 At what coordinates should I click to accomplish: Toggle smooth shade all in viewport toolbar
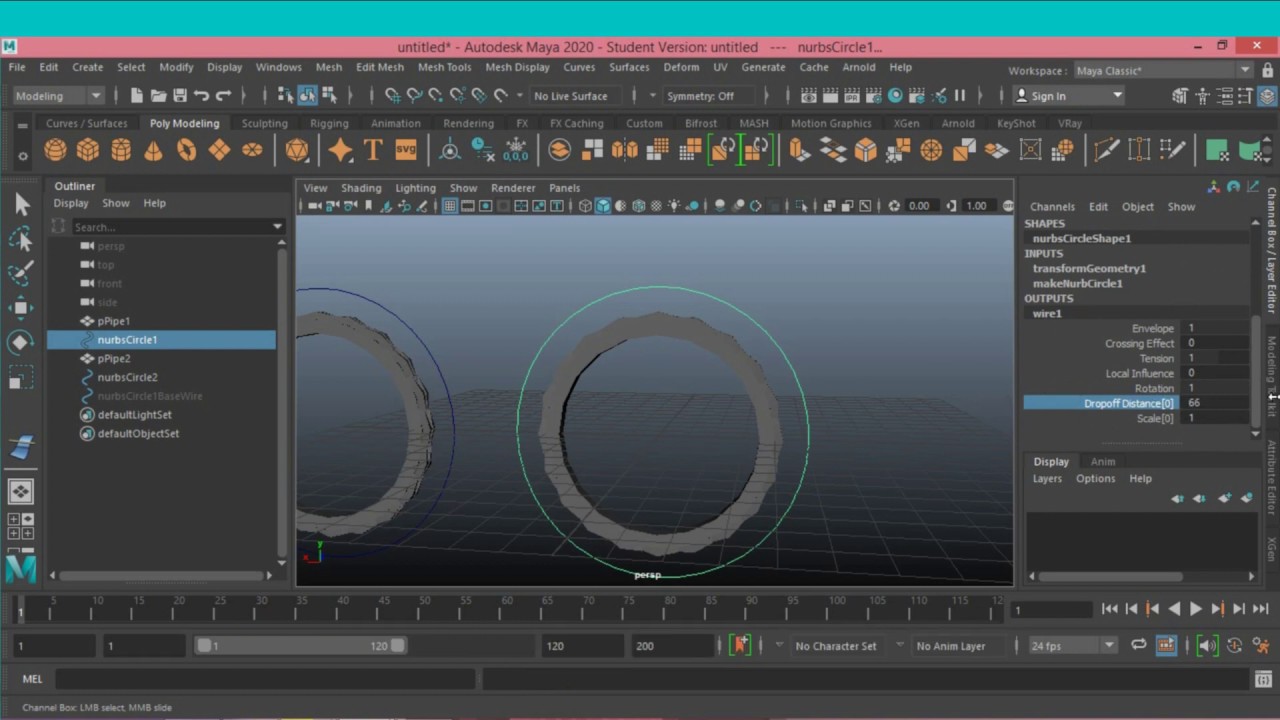pos(602,206)
